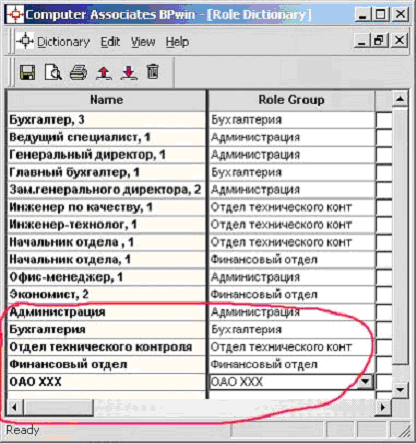The height and width of the screenshot is (444, 416).
Task: Expand the ОАО ХХХ role group dropdown
Action: click(365, 381)
